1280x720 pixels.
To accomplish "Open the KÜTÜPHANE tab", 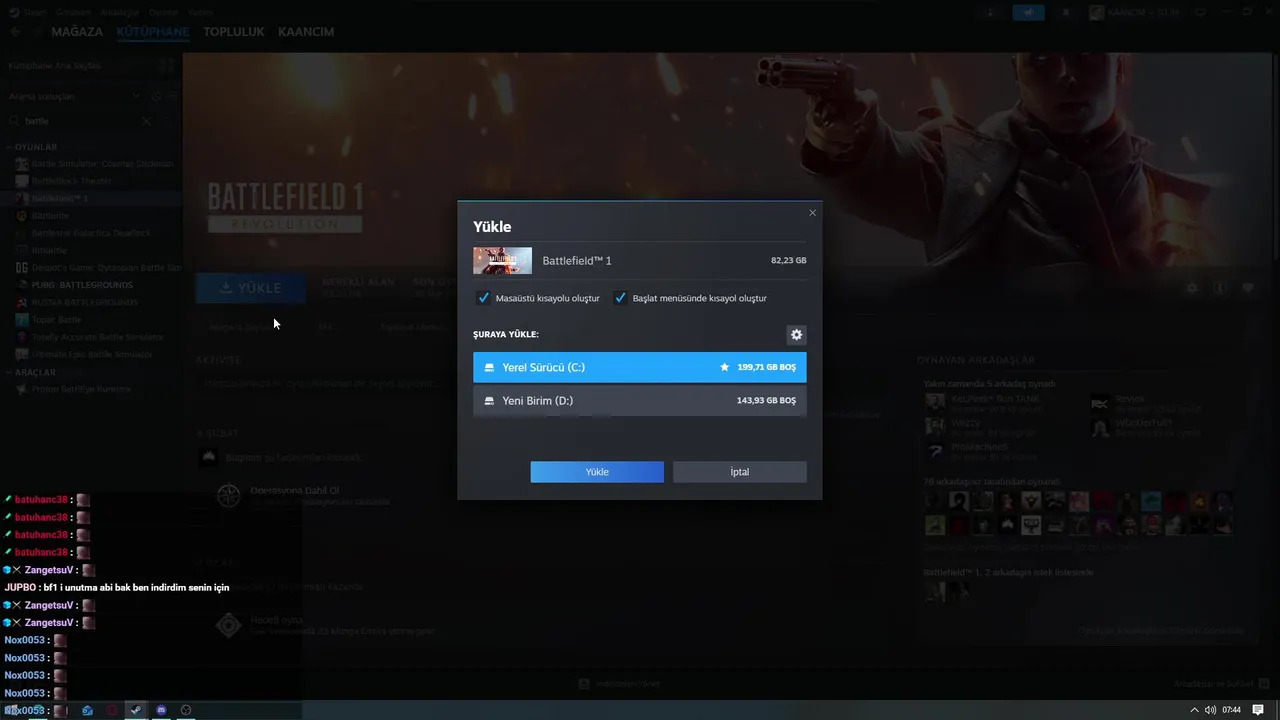I will pos(153,32).
